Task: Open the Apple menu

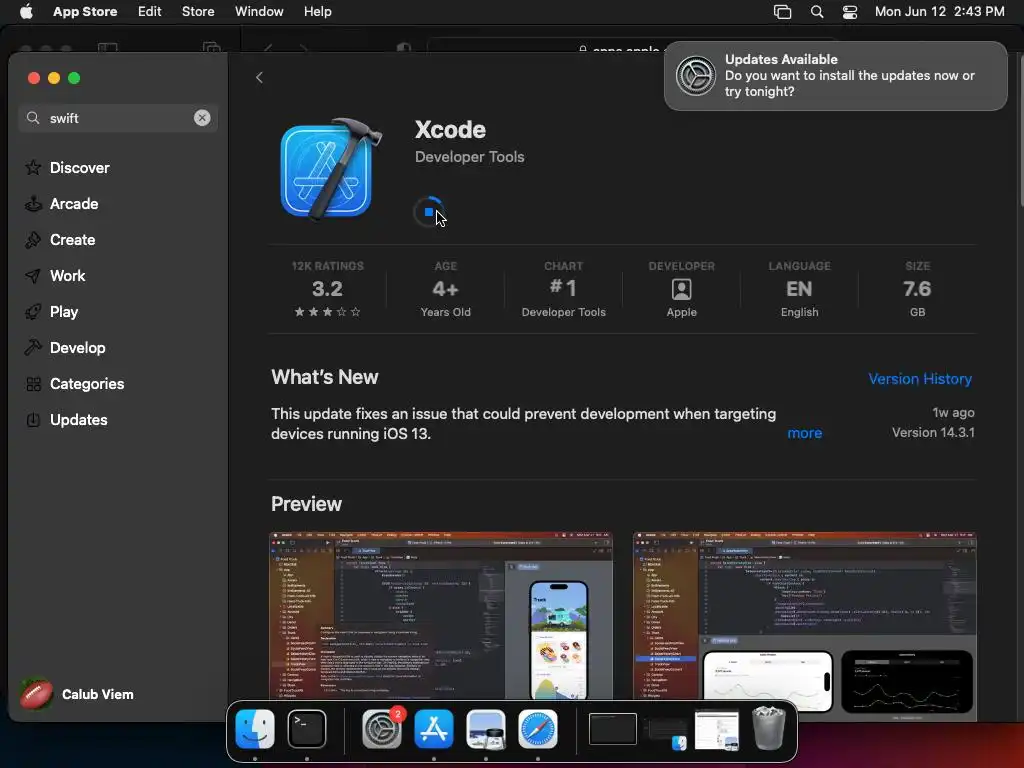Action: 26,12
